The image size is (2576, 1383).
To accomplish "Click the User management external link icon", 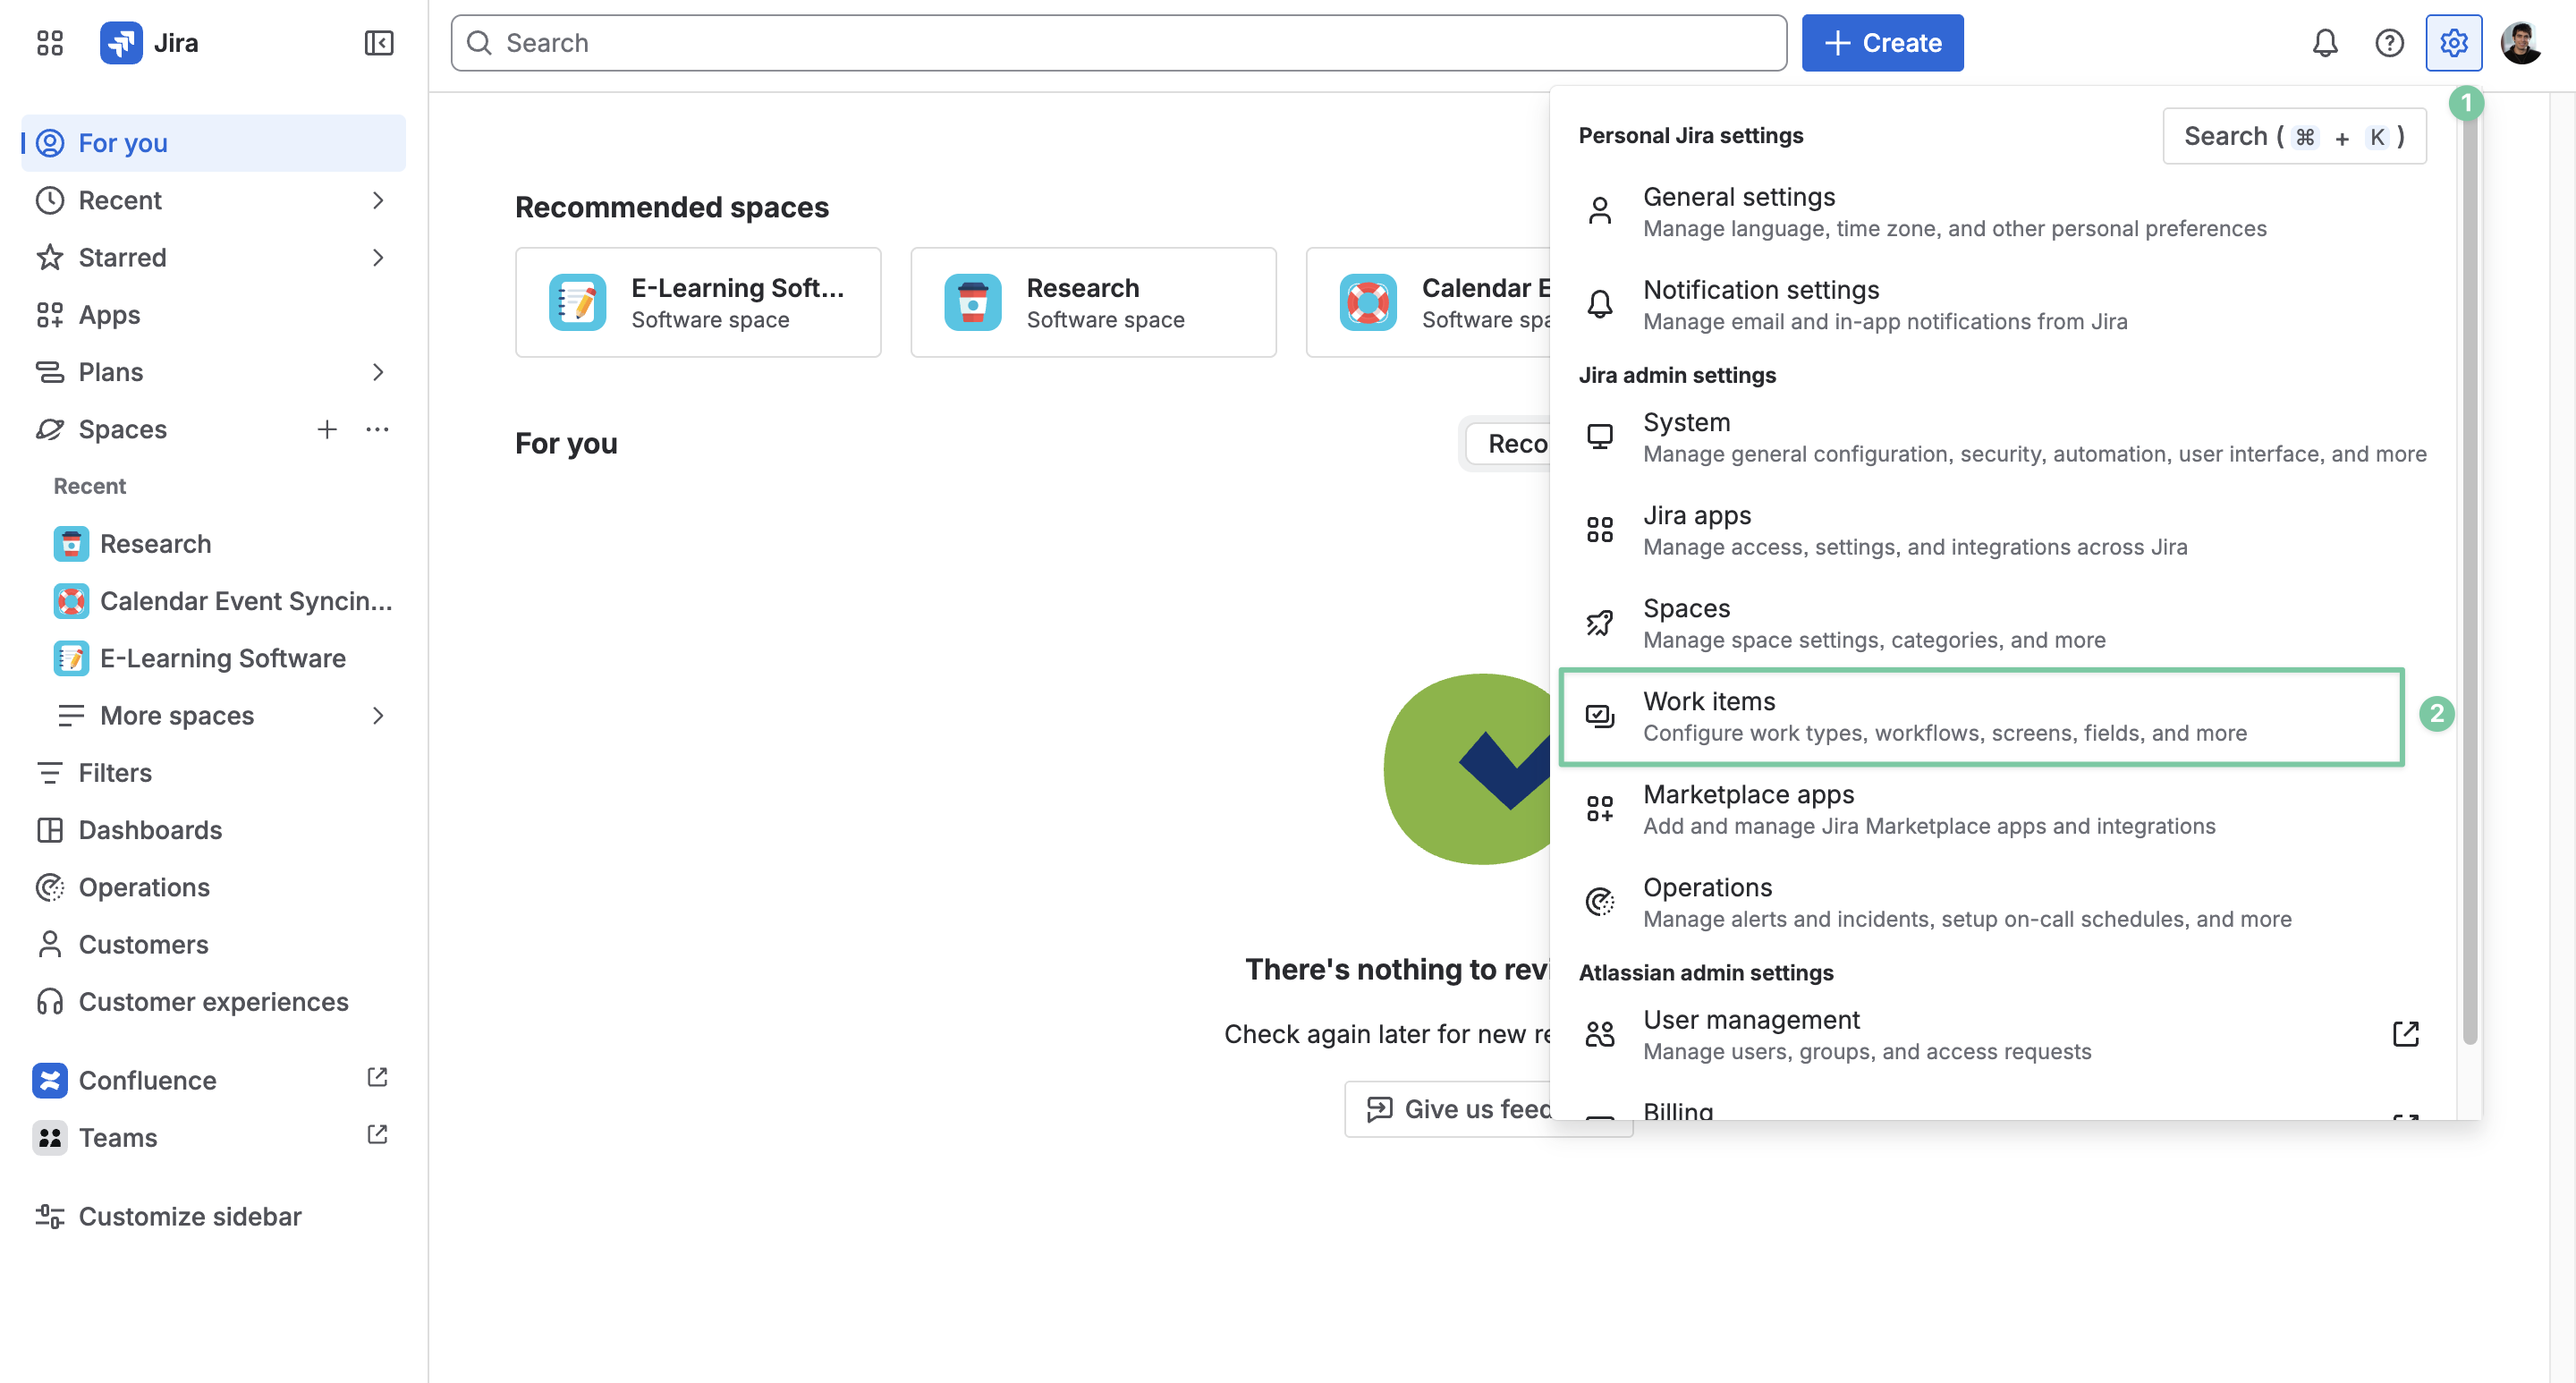I will pos(2405,1034).
